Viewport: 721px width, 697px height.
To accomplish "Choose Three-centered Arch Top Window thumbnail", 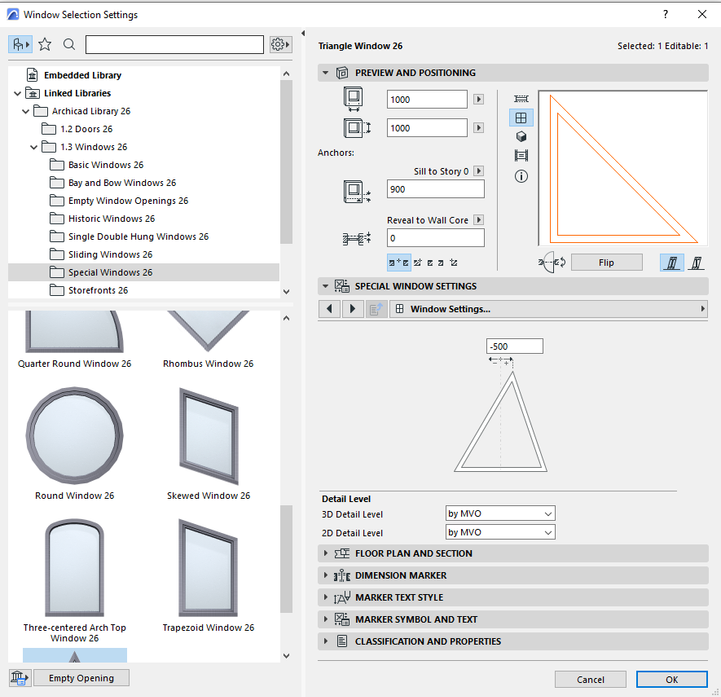I will (x=74, y=568).
